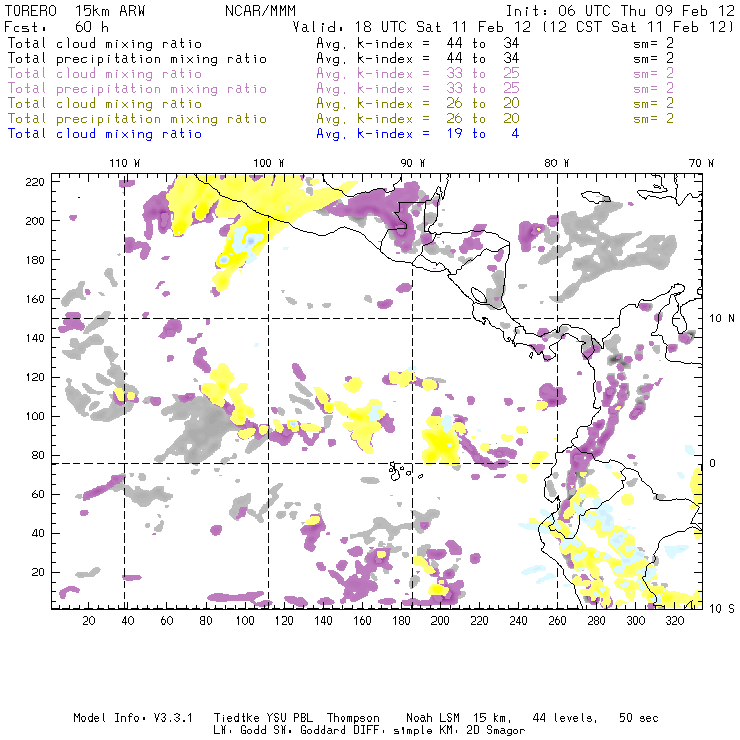Click the '80 W' longitude label
Screen dimensions: 740x740
point(557,163)
